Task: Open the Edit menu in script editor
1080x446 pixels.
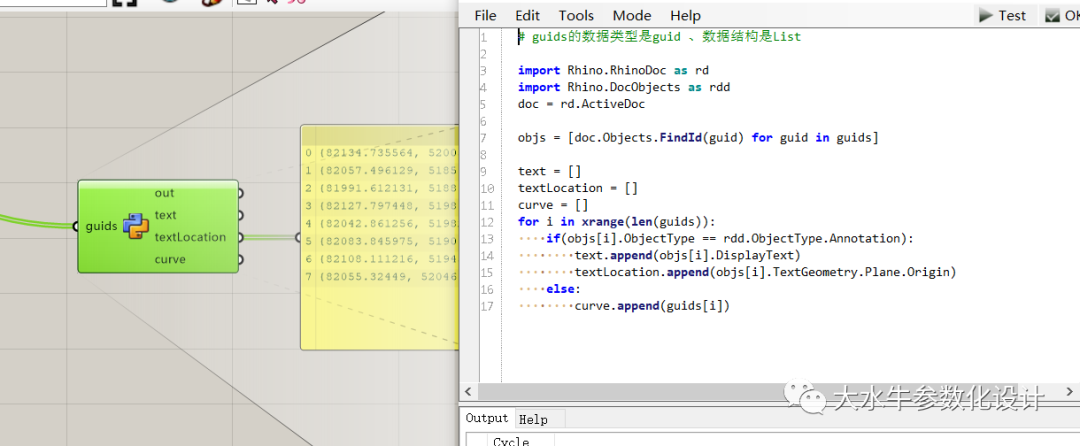Action: click(528, 15)
